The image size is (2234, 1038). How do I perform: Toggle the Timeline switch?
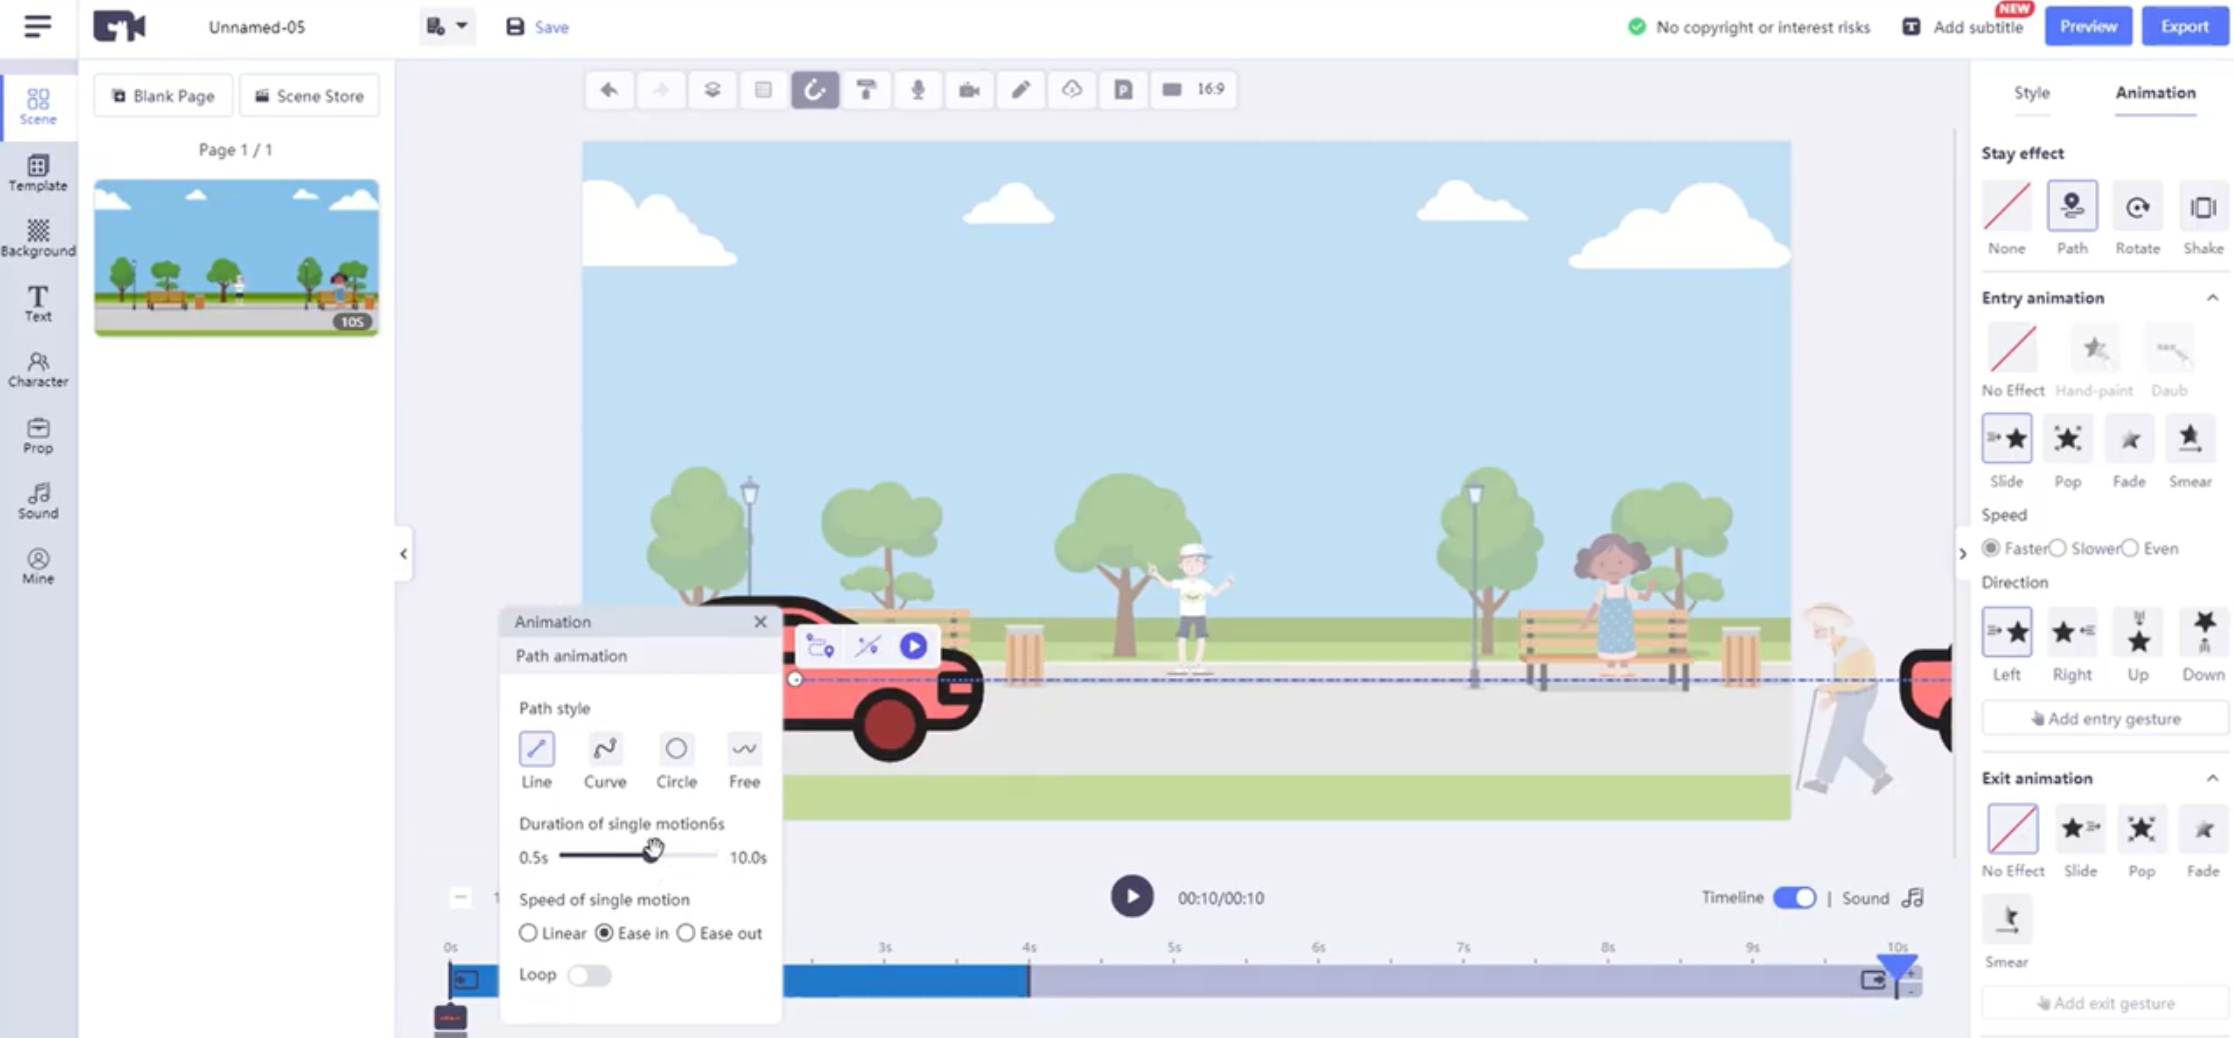click(x=1795, y=898)
